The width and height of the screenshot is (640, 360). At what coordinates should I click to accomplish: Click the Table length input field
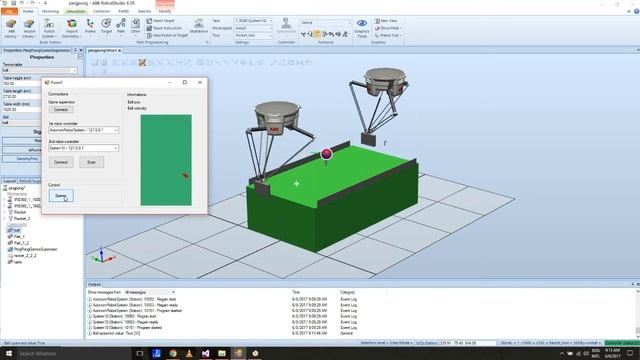[x=22, y=97]
